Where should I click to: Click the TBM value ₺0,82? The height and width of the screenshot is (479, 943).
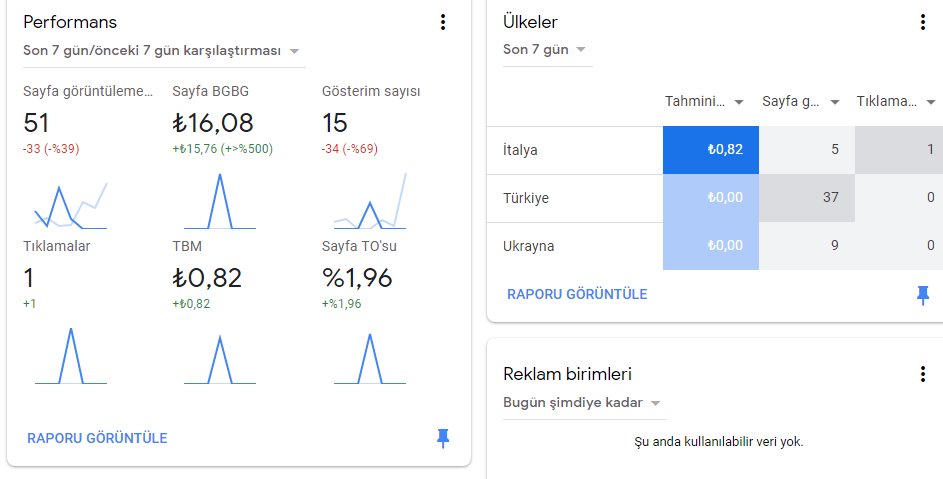tap(207, 278)
